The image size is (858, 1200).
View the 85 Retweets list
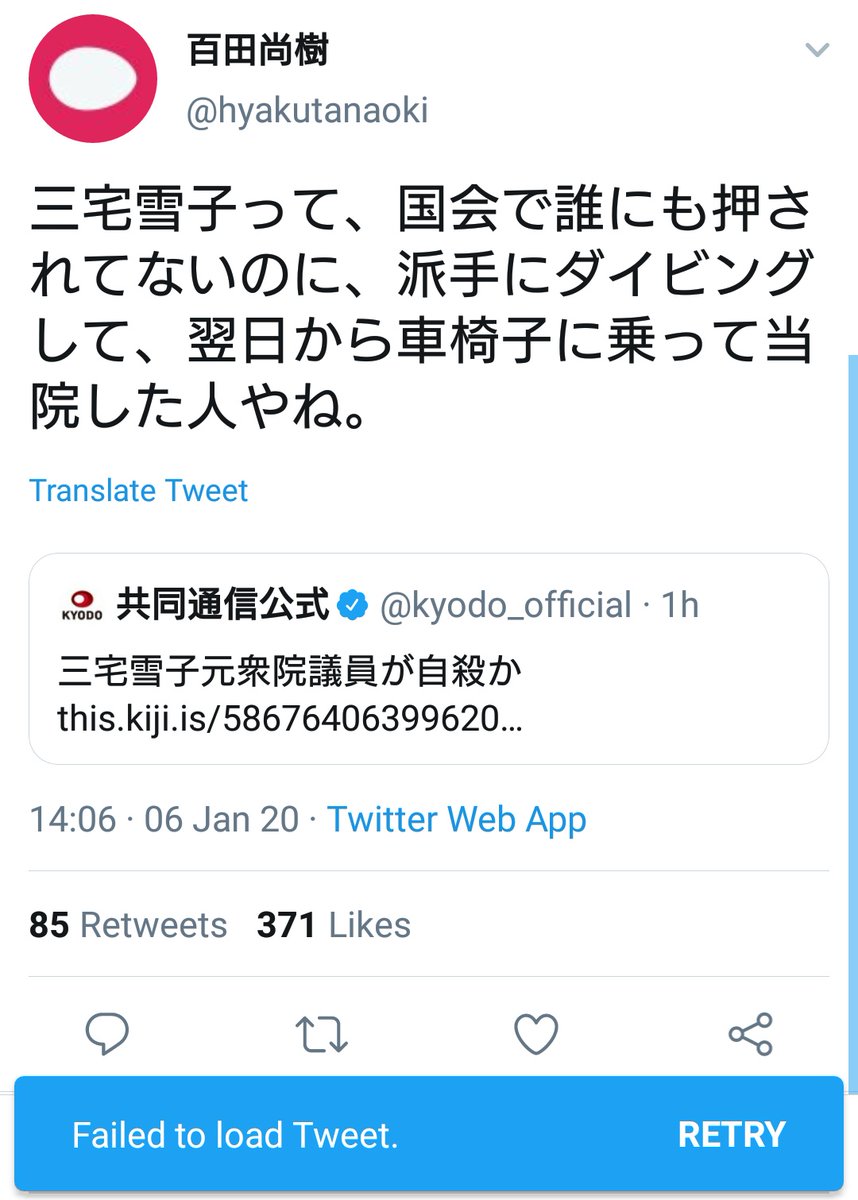click(128, 925)
